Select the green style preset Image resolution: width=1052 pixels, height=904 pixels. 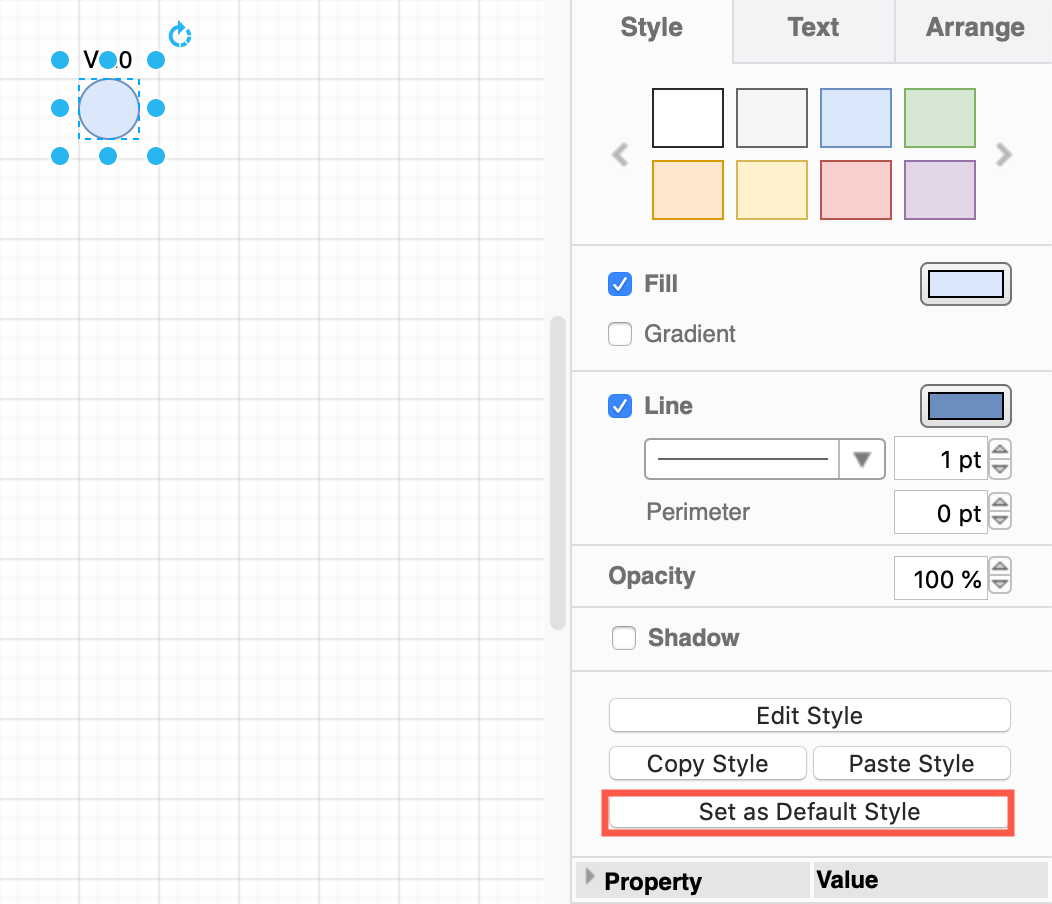point(939,117)
